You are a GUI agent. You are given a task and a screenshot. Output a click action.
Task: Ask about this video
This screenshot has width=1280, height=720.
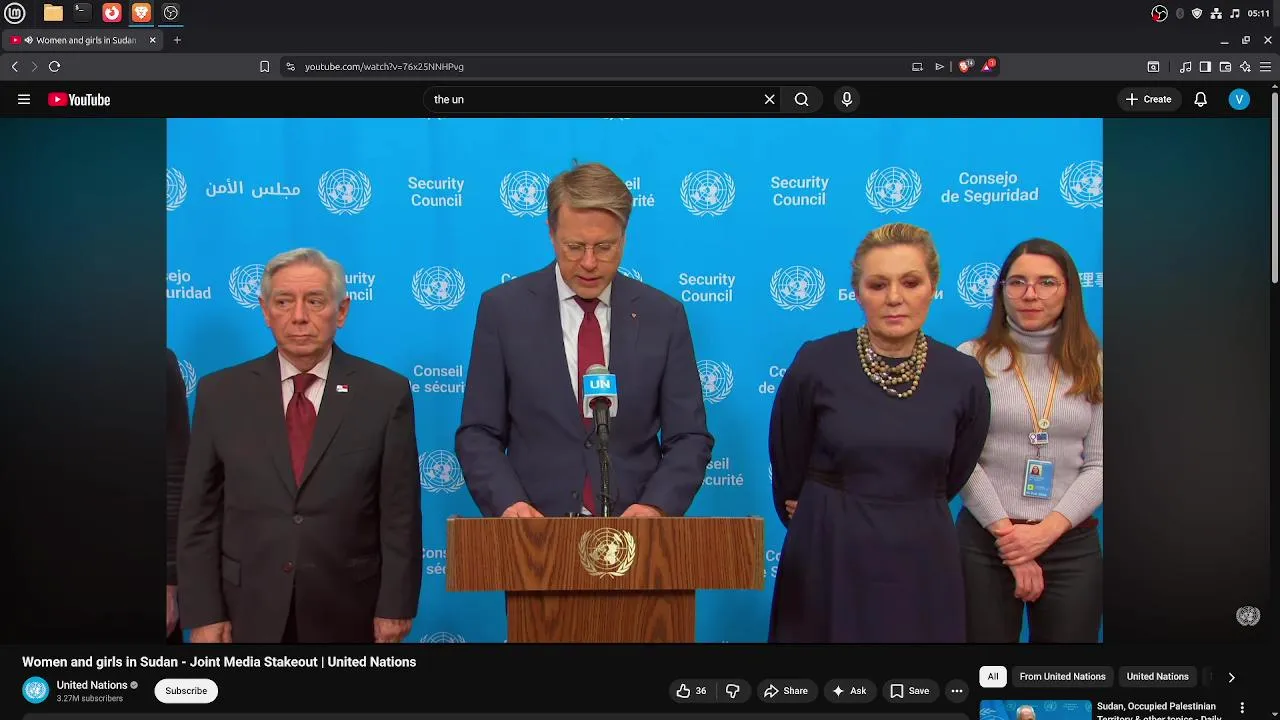coord(848,691)
